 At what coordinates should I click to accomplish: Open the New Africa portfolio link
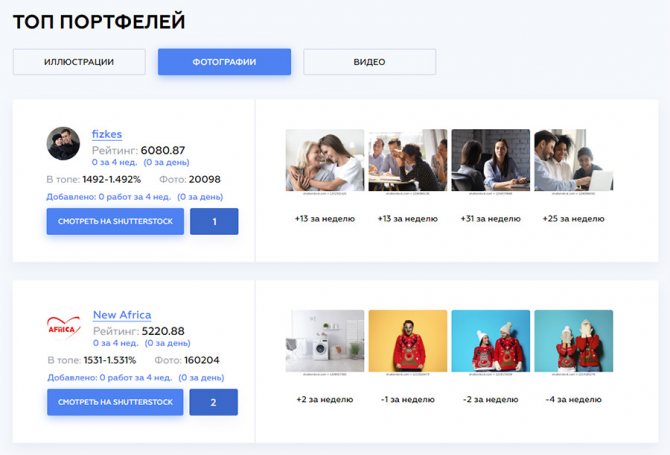[122, 315]
